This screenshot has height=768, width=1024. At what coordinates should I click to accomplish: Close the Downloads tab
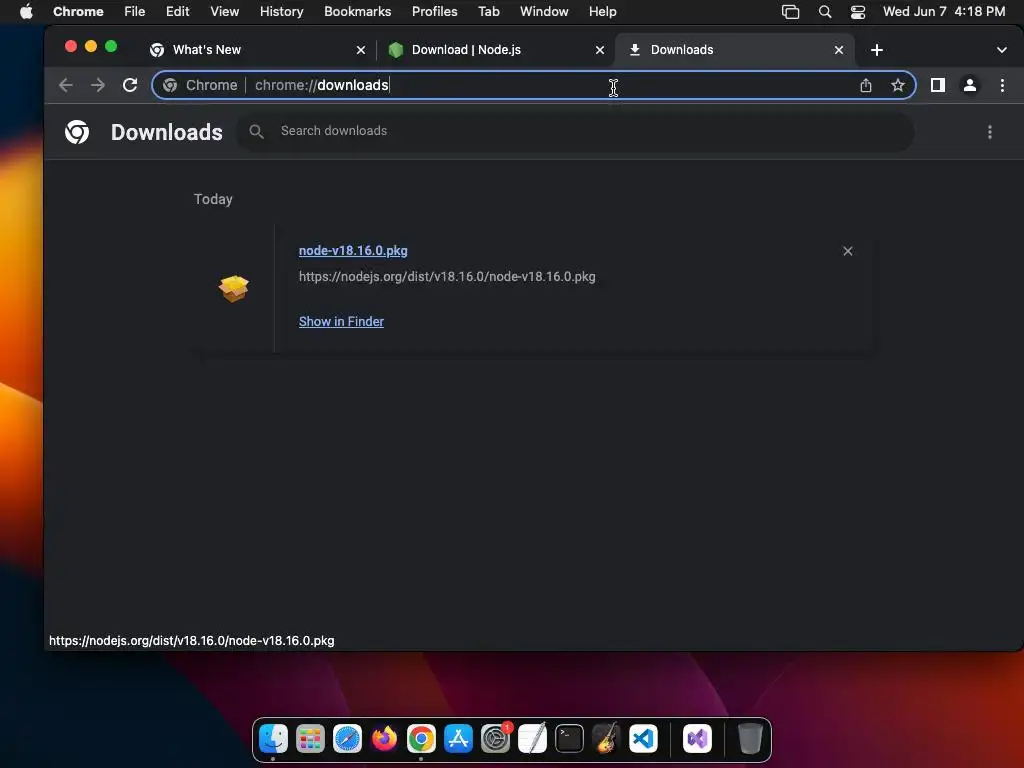839,50
